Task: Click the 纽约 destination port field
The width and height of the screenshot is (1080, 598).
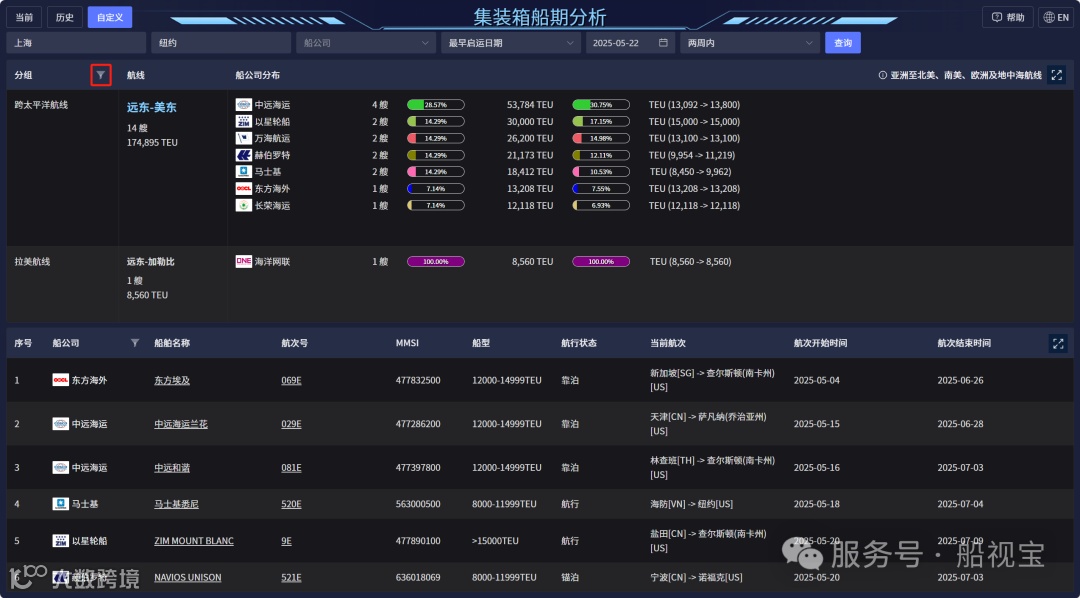Action: [221, 43]
